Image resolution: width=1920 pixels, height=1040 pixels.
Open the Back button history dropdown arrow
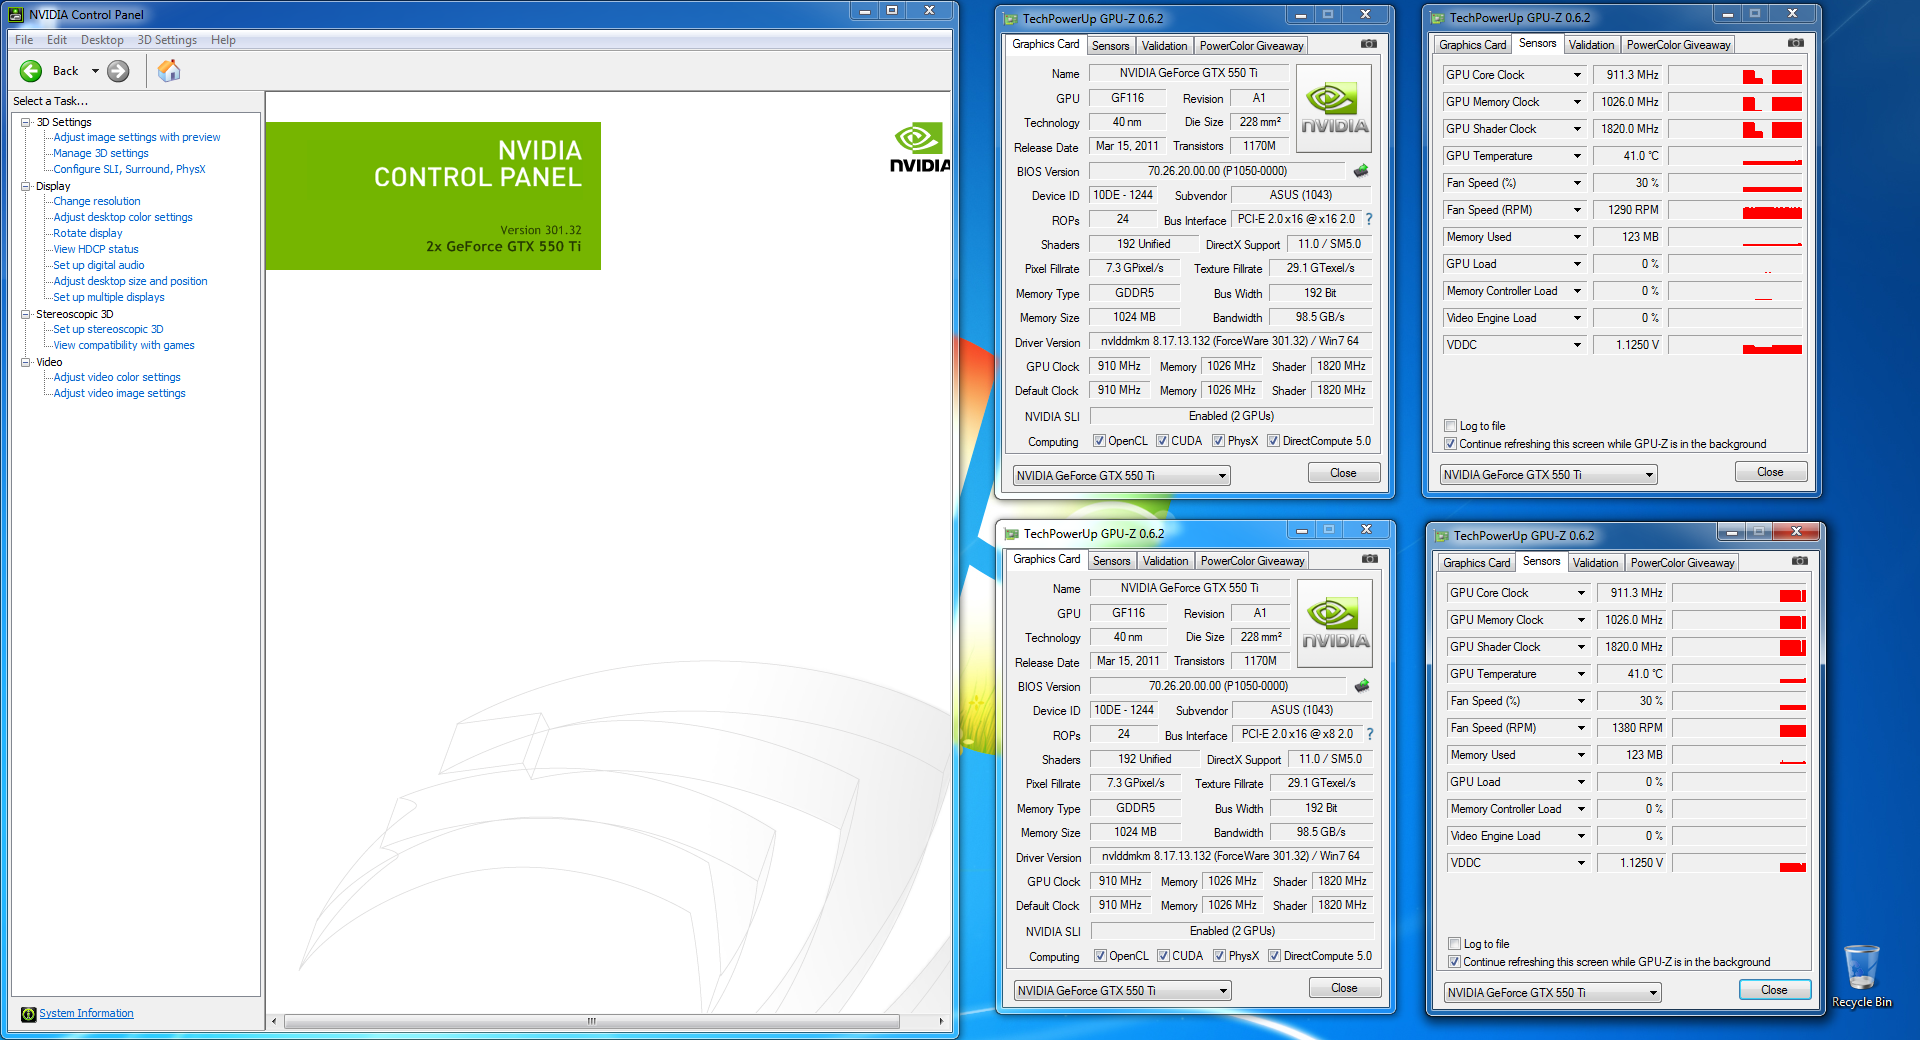click(95, 71)
